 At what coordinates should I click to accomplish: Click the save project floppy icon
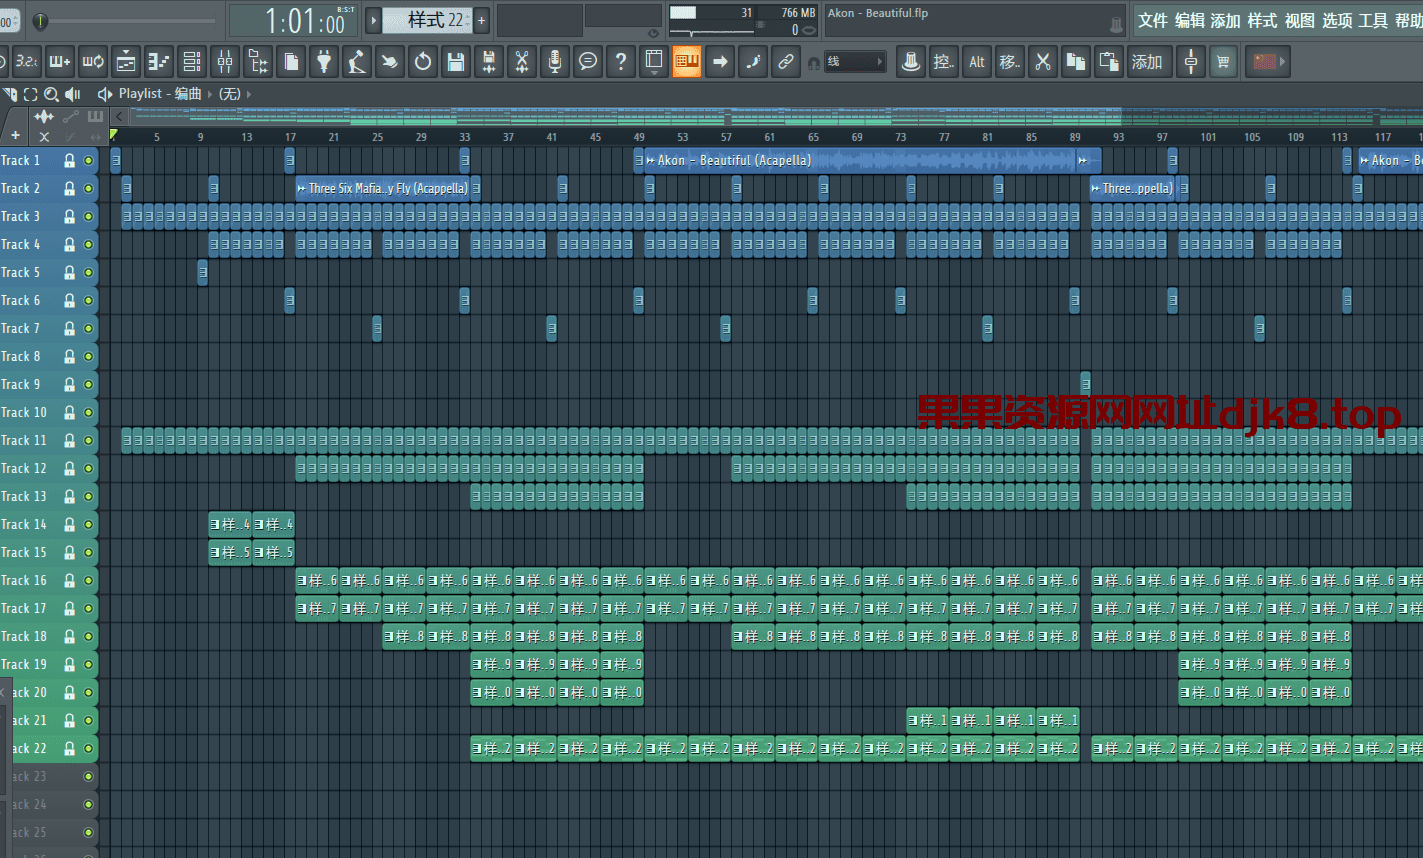456,62
